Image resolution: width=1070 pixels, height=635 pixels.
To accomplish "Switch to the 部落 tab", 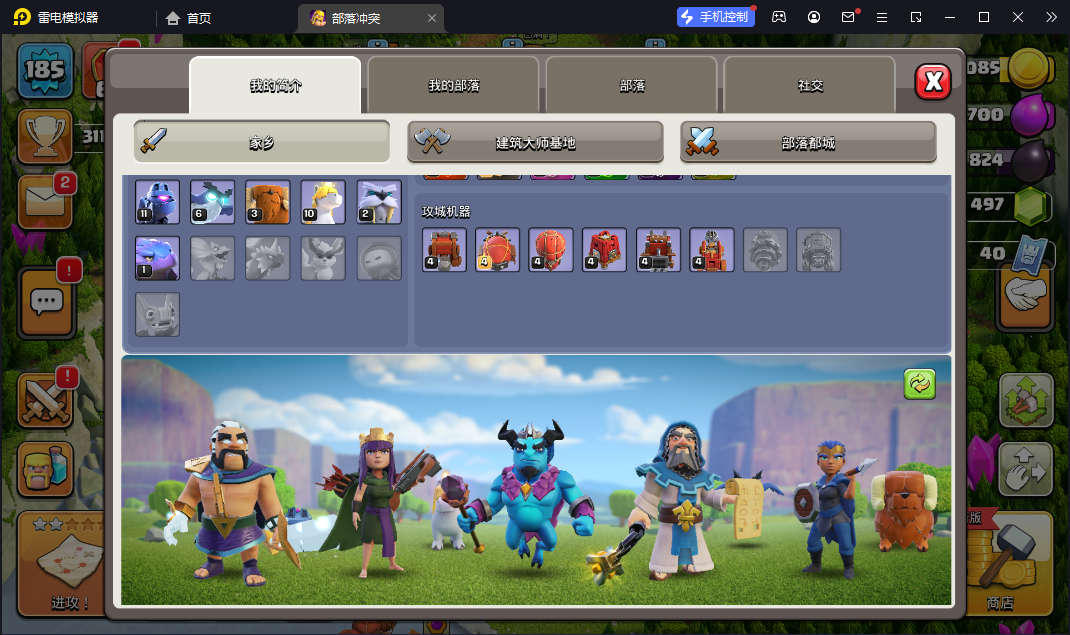I will pyautogui.click(x=632, y=85).
